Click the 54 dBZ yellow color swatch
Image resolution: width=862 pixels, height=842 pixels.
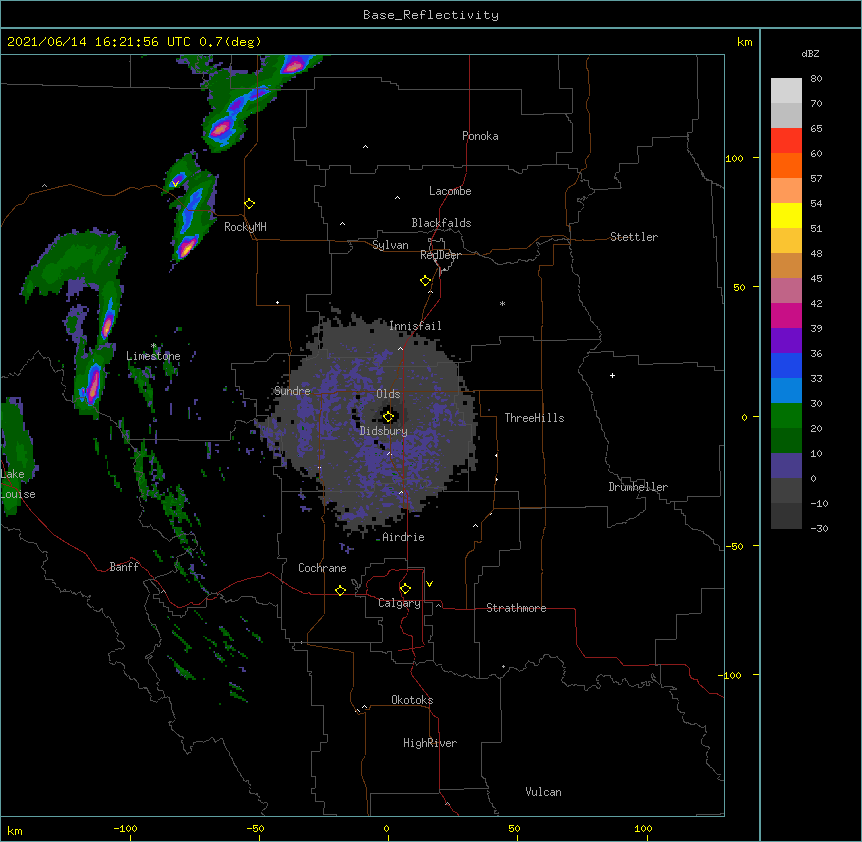[786, 215]
